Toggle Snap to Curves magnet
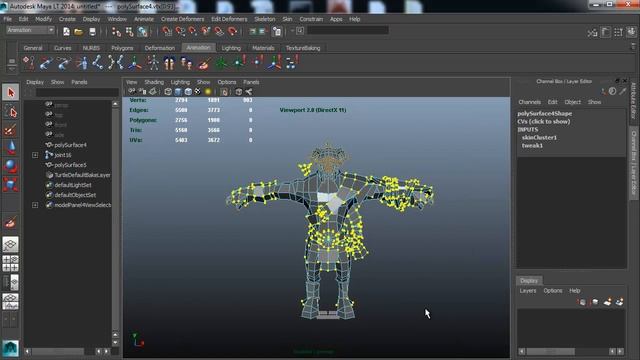This screenshot has height=360, width=640. click(x=180, y=31)
